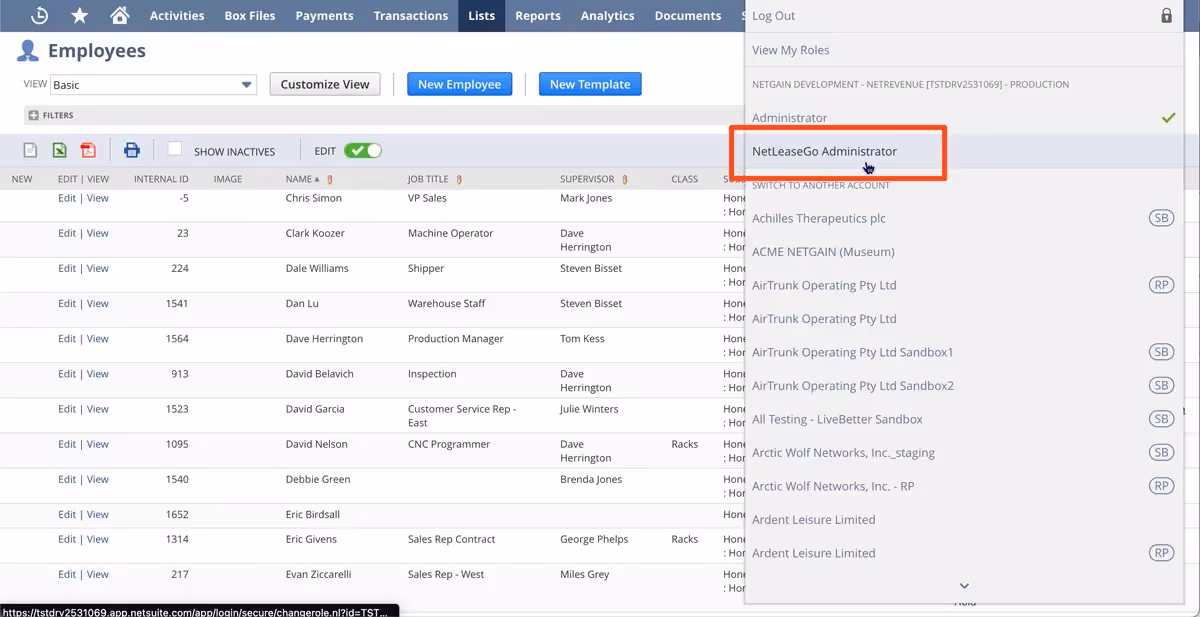
Task: Switch to the Lists tab
Action: coord(481,15)
